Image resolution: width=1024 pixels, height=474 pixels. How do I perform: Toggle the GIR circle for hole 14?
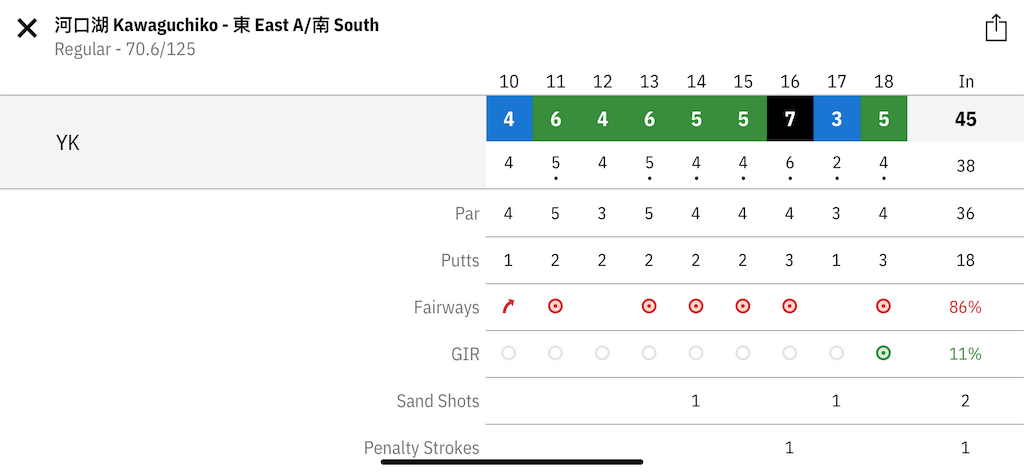point(696,353)
